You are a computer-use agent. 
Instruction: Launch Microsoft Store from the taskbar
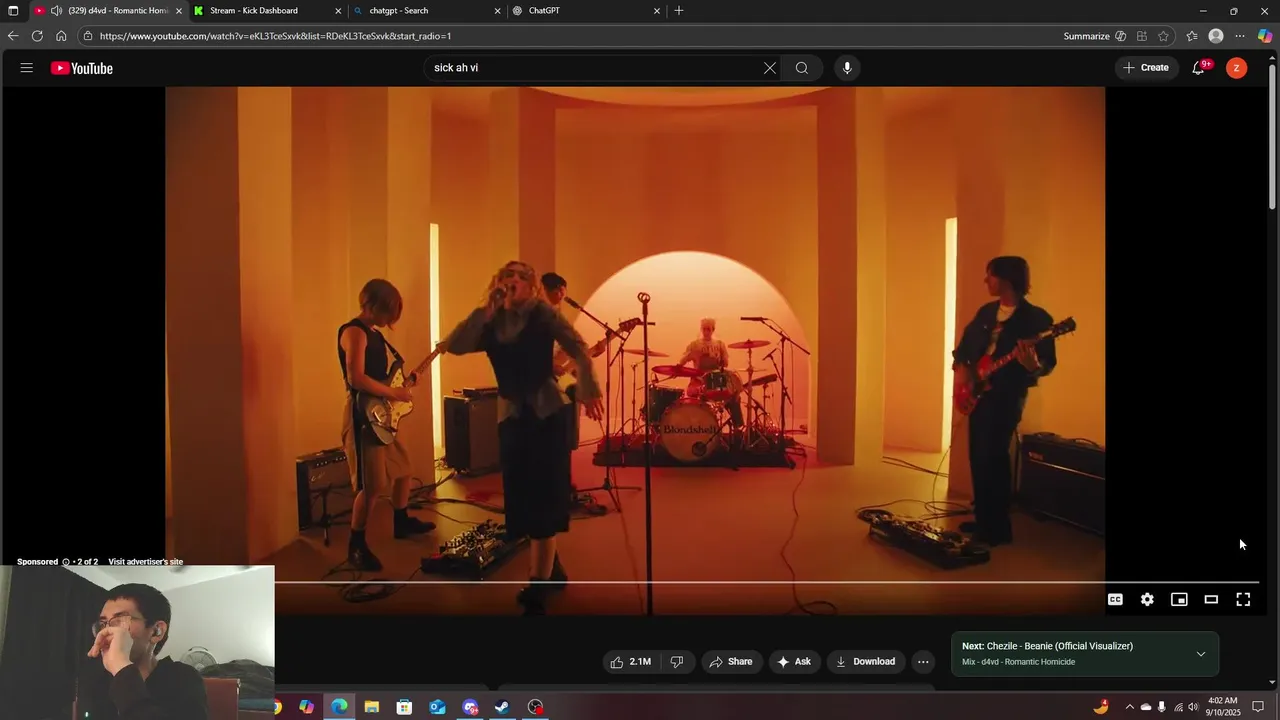click(404, 707)
